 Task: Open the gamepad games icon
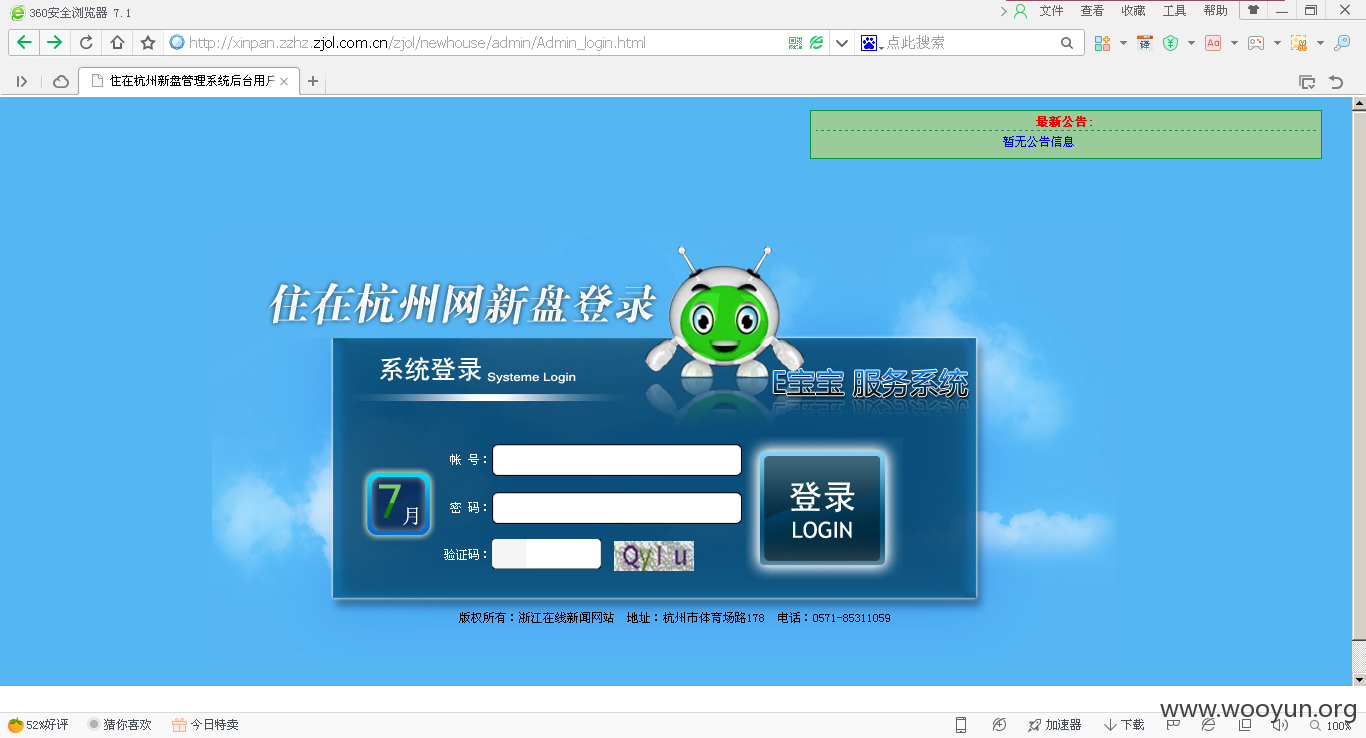click(1256, 43)
